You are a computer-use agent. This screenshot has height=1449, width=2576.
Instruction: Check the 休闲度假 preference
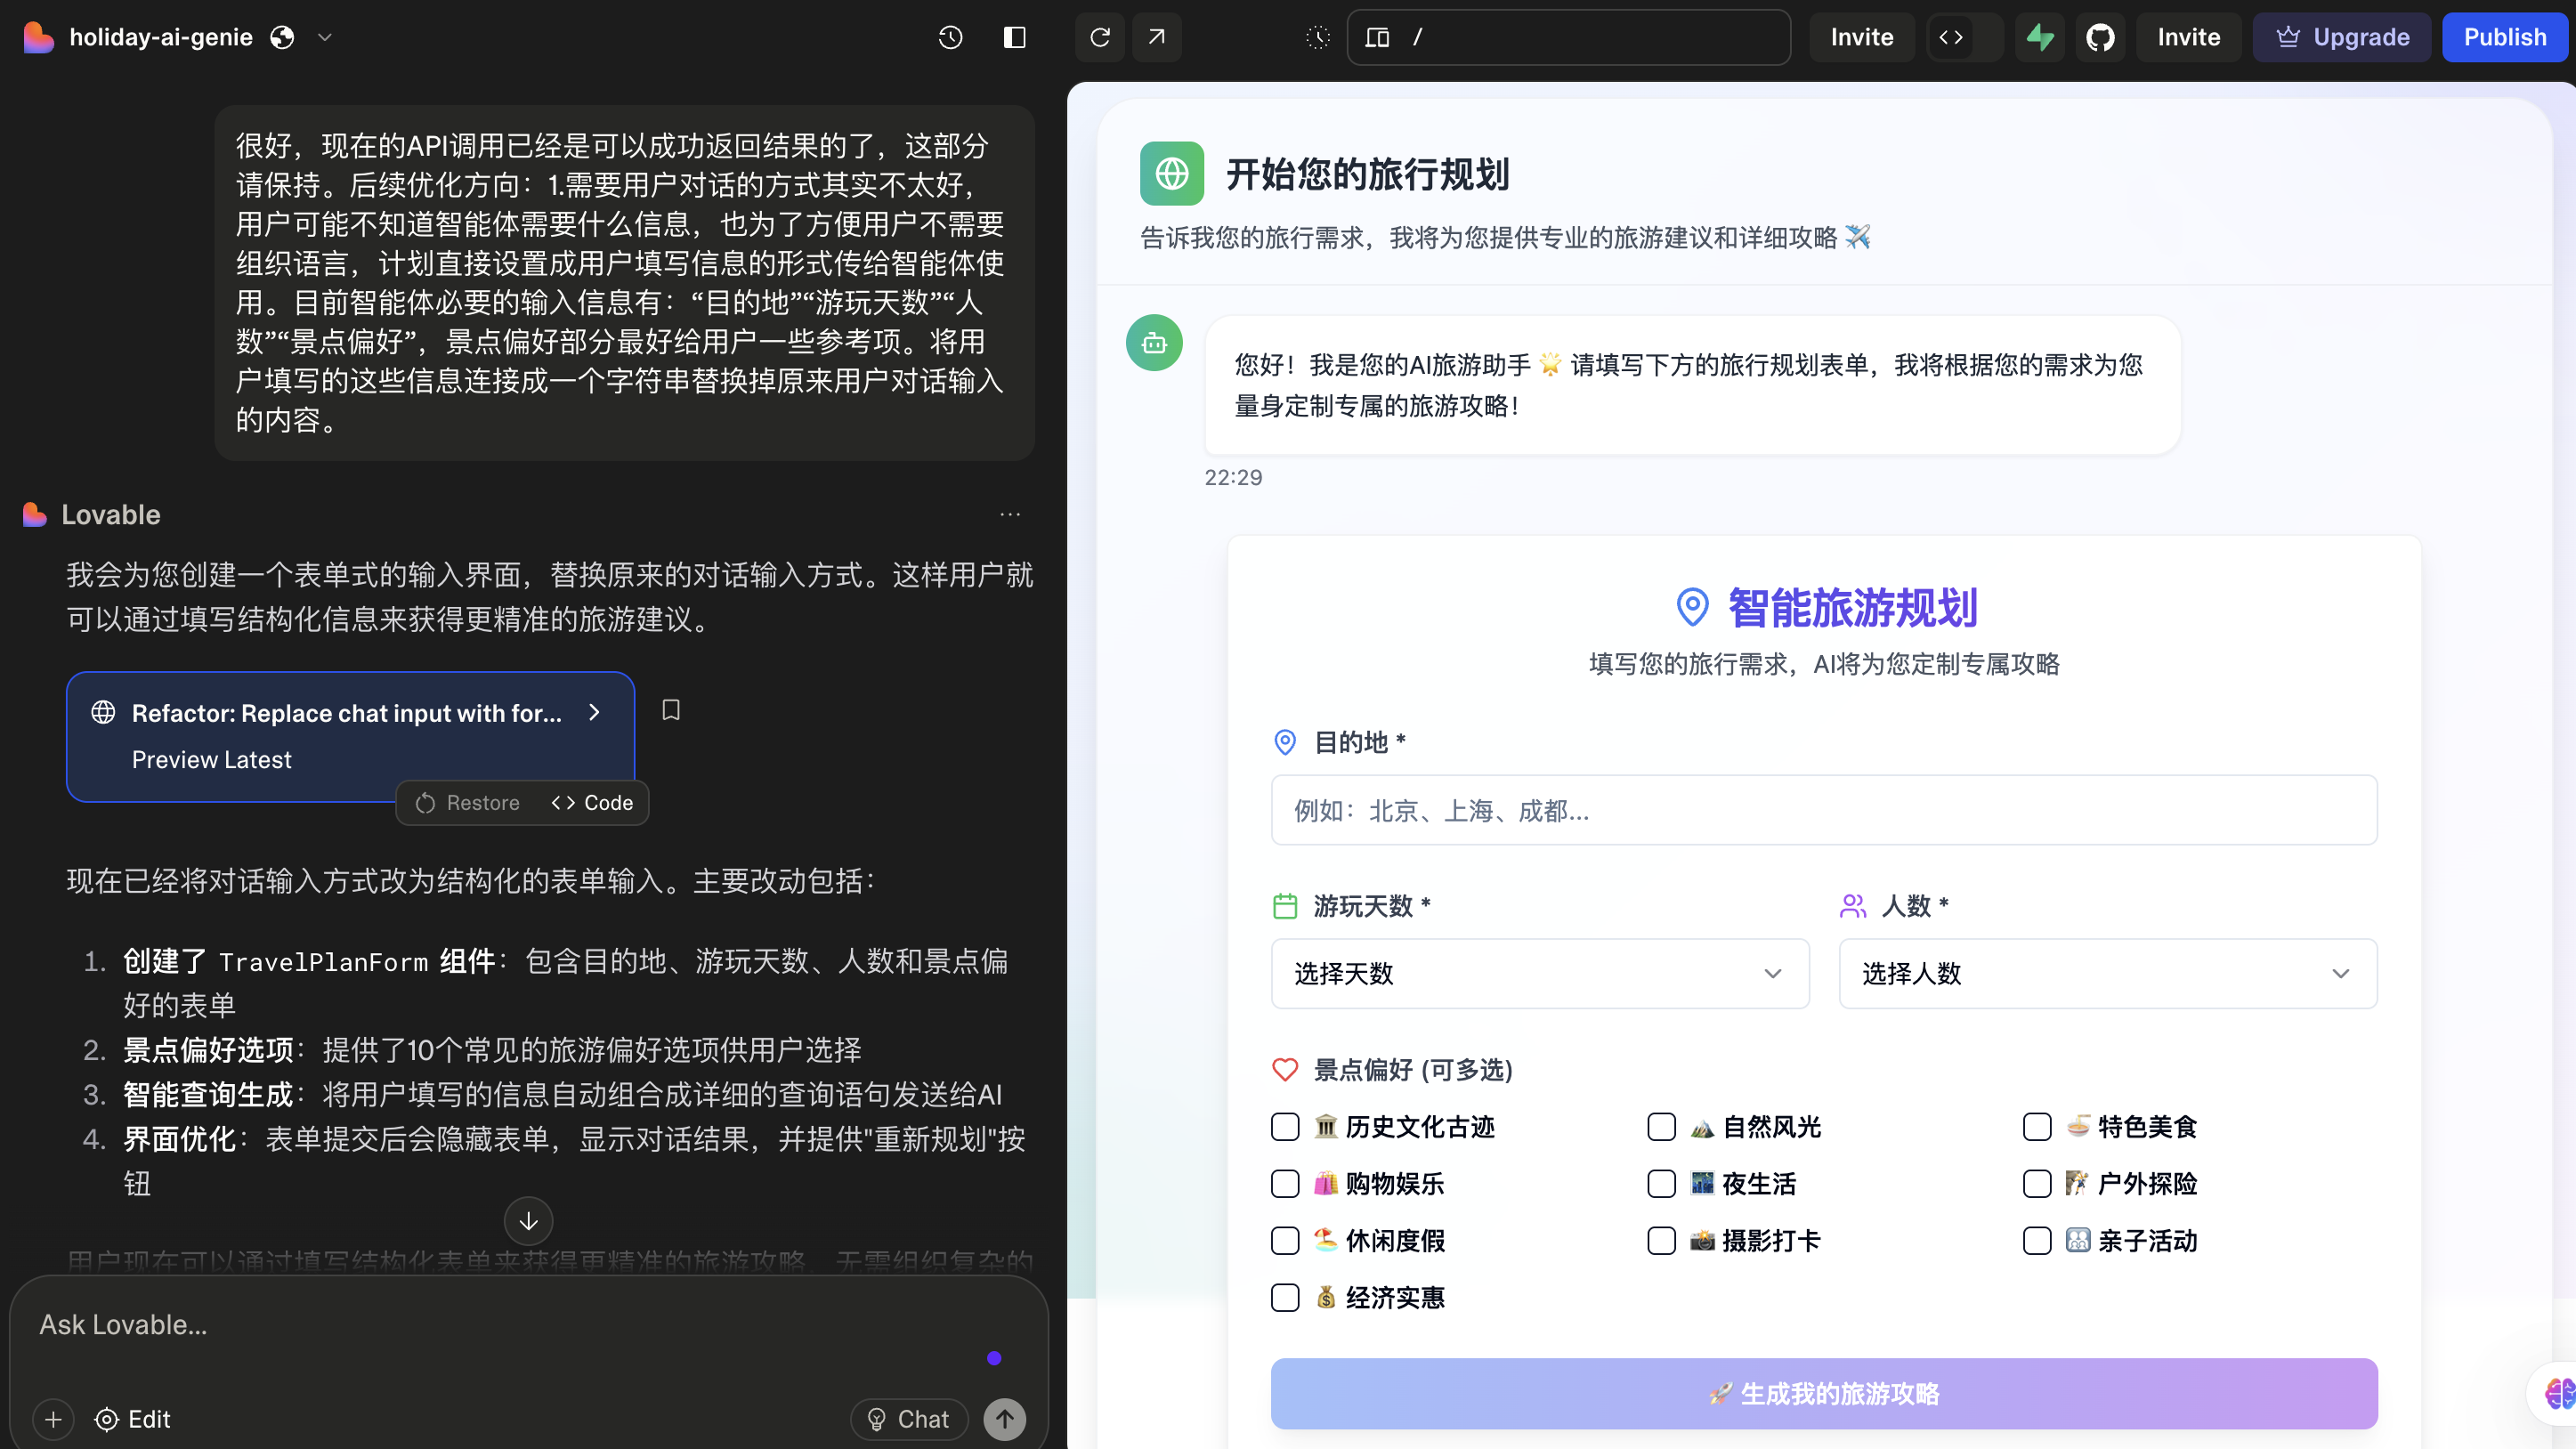click(x=1285, y=1241)
